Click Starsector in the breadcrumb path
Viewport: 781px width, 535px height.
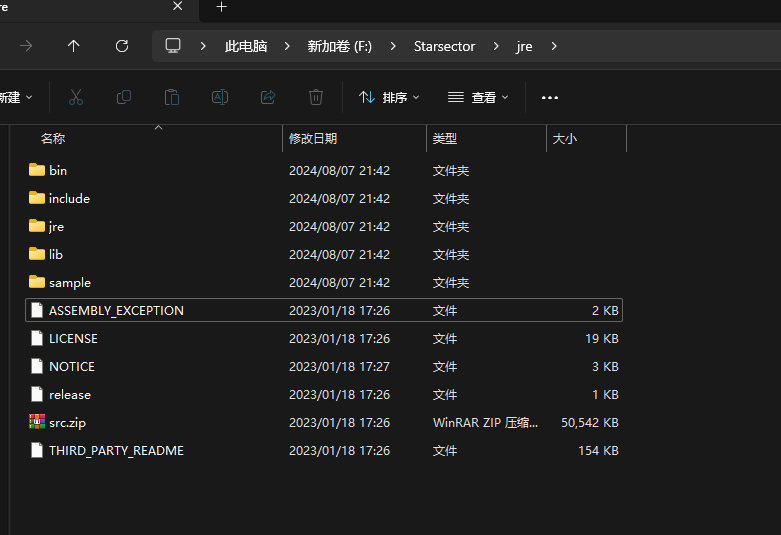(445, 46)
